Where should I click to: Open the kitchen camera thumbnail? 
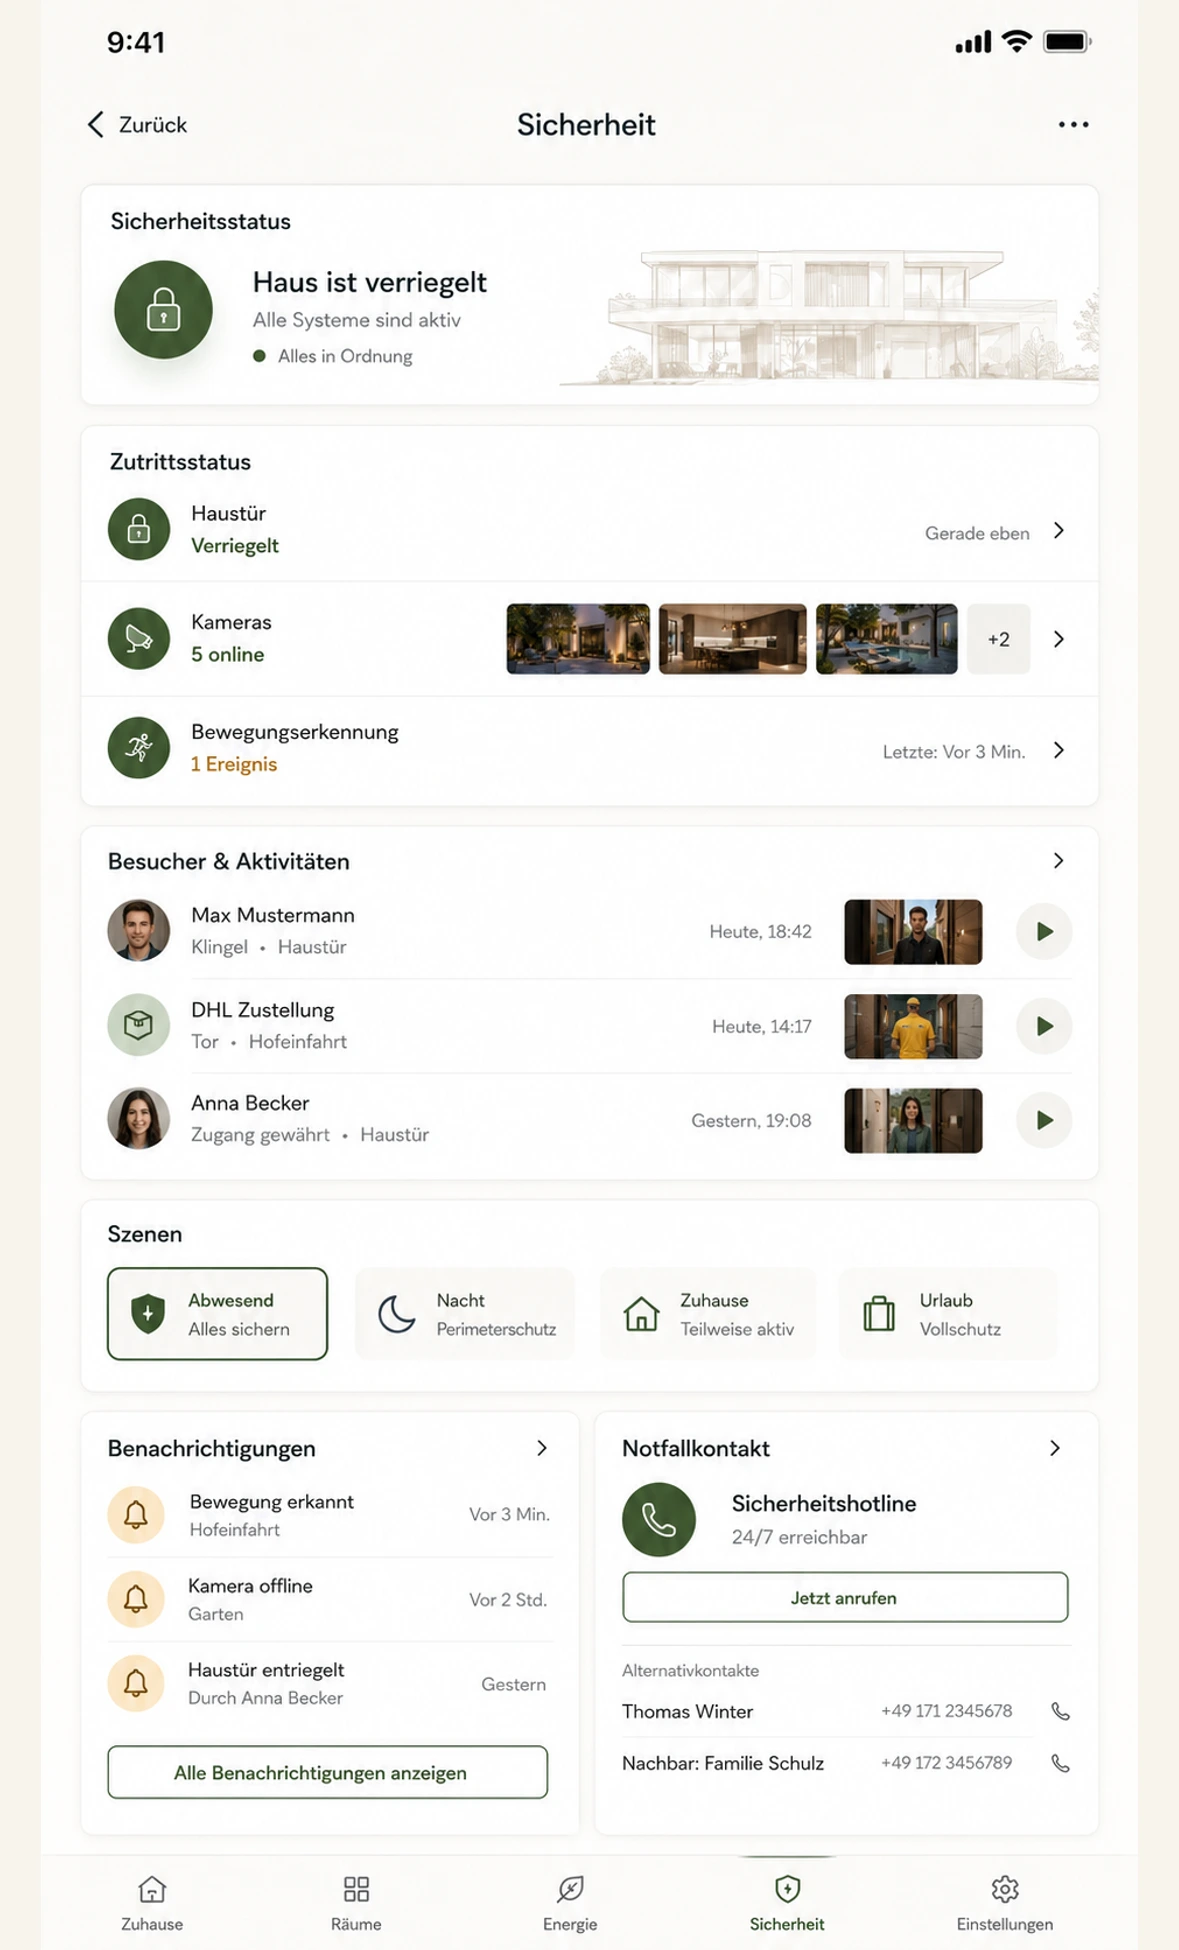(x=733, y=639)
